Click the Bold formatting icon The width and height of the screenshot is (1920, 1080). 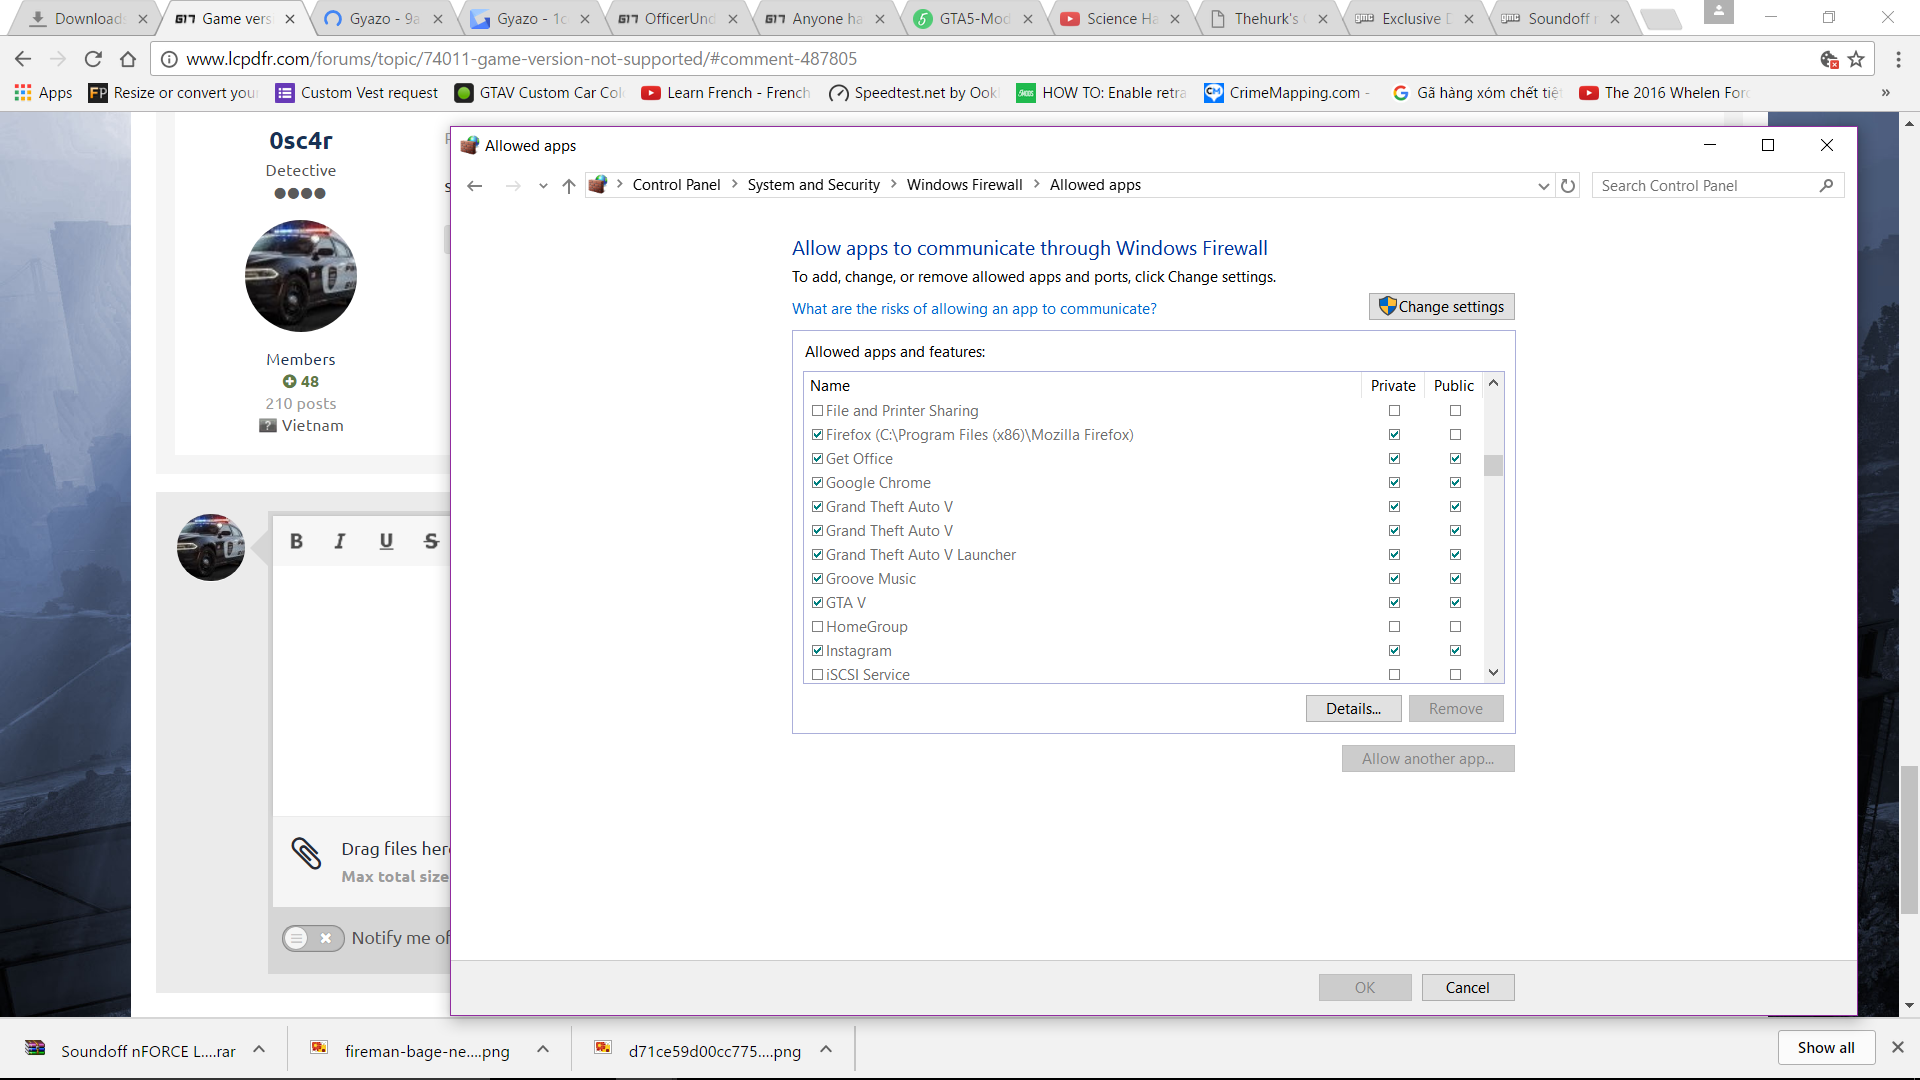296,541
